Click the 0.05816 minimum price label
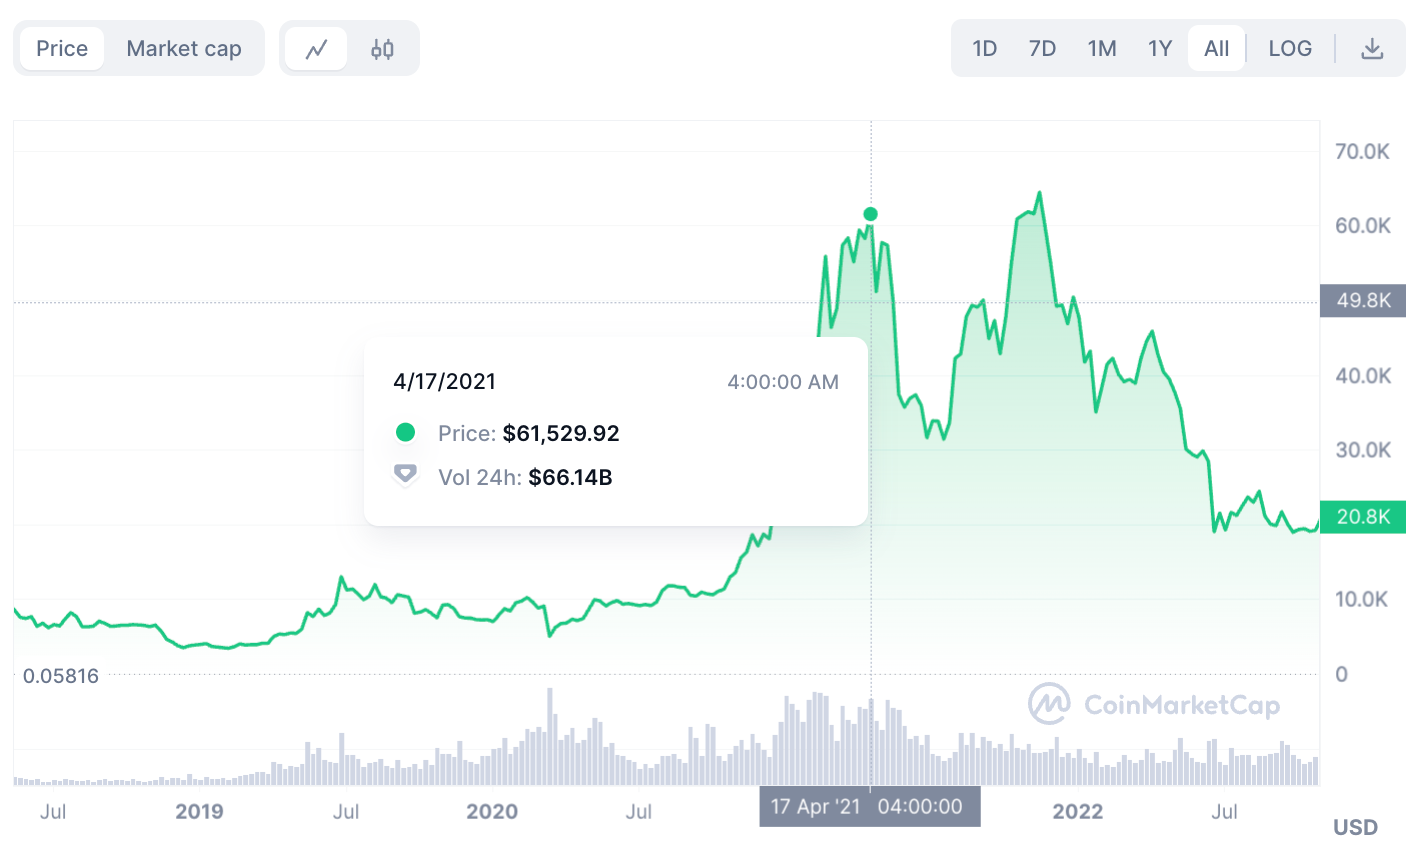The image size is (1422, 848). 61,676
